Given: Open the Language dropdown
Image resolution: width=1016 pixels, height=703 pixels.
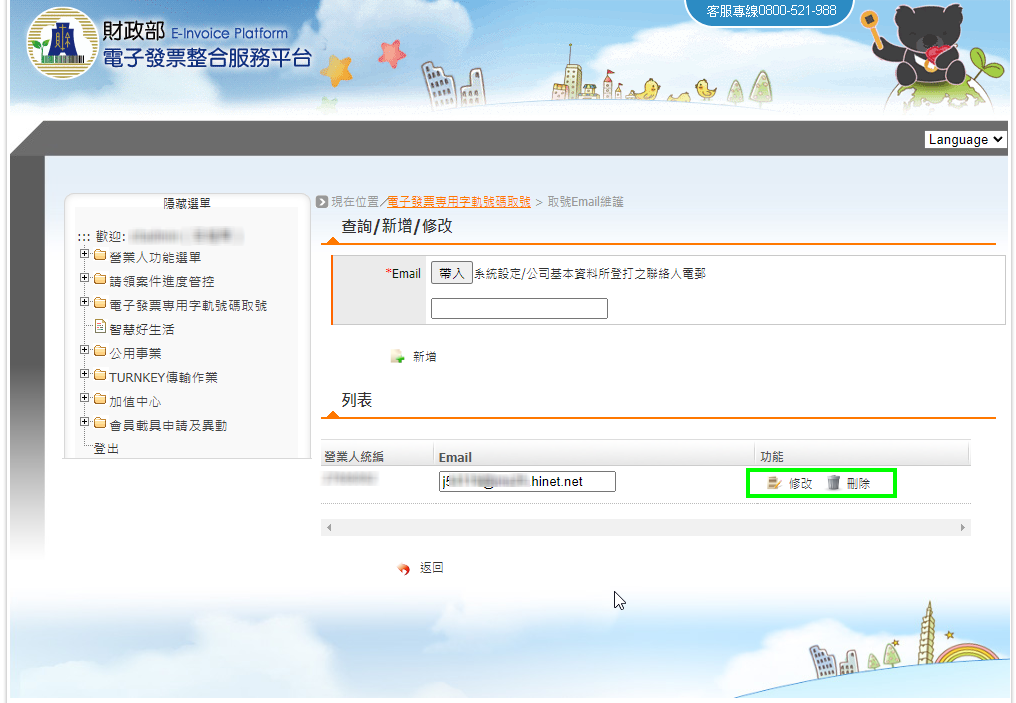Looking at the screenshot, I should (965, 140).
